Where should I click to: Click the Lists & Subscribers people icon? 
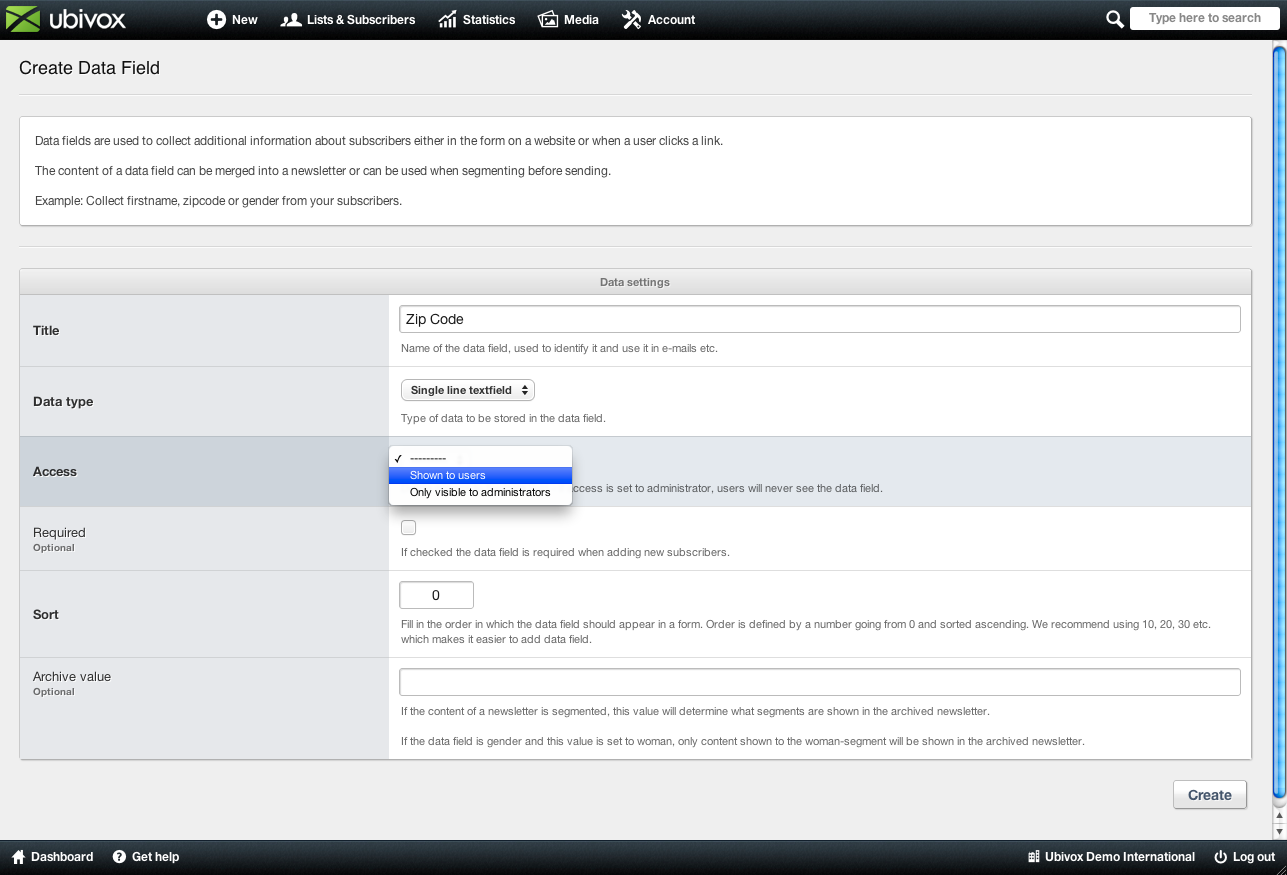click(291, 19)
